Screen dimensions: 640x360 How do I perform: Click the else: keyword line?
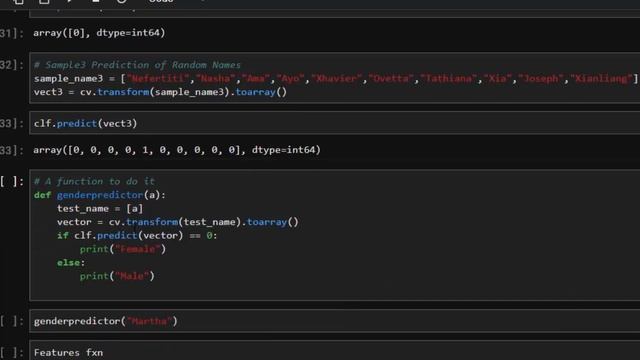(x=71, y=262)
